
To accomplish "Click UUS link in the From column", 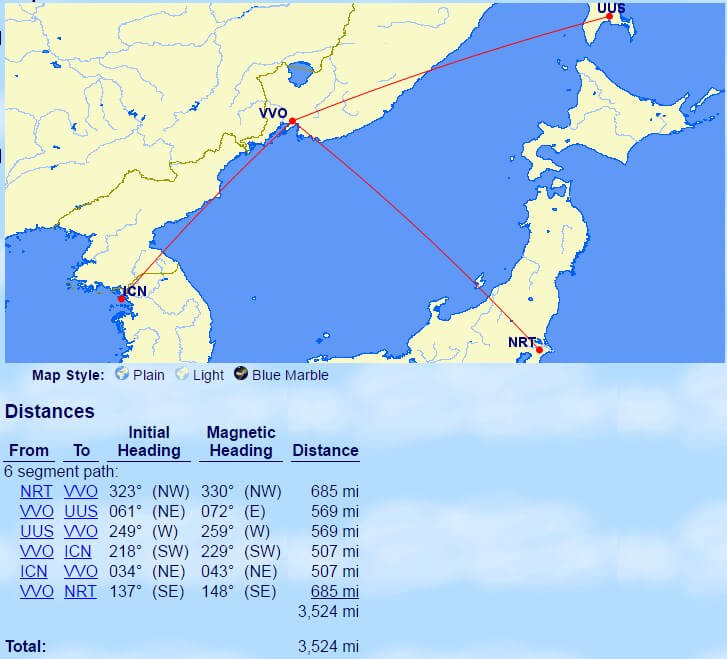I will 36,531.
